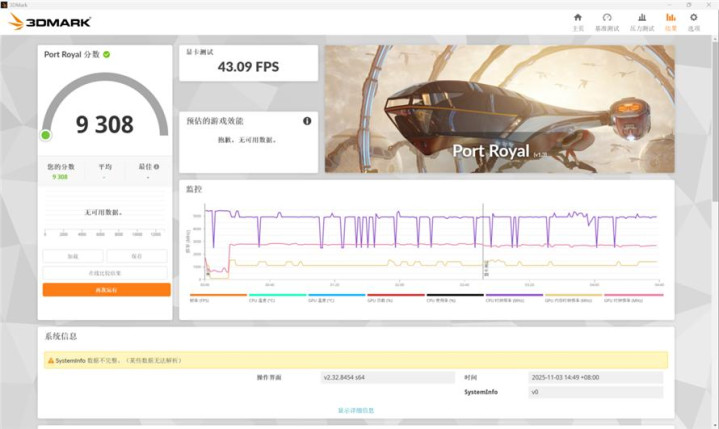The width and height of the screenshot is (719, 429).
Task: Go to 基准测试 benchmarks gauge icon
Action: coord(606,20)
